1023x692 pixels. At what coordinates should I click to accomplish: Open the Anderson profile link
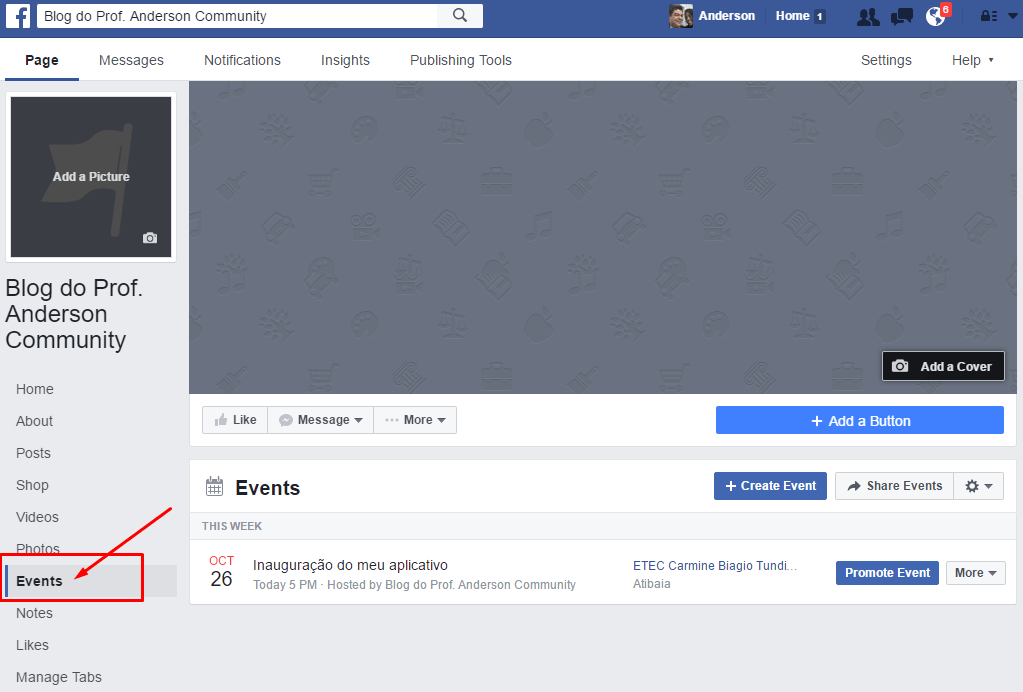[x=726, y=16]
